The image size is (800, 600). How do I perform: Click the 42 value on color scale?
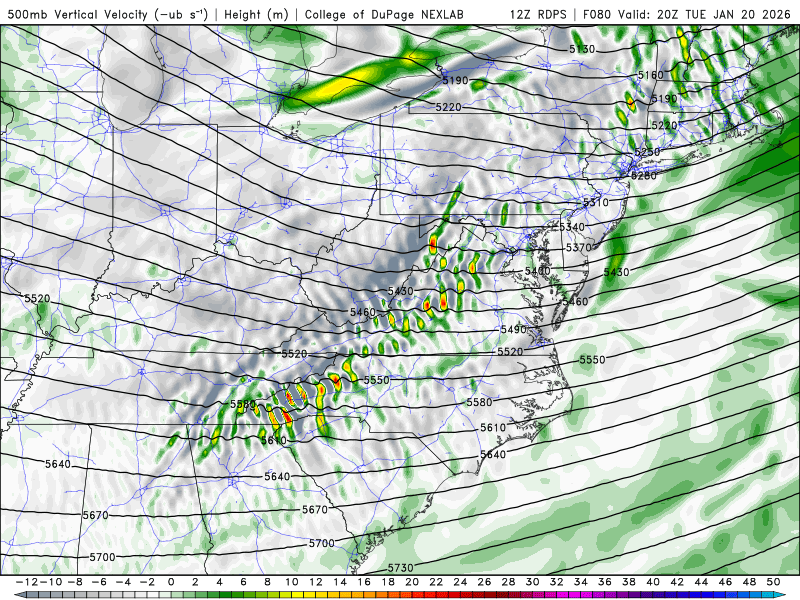677,582
